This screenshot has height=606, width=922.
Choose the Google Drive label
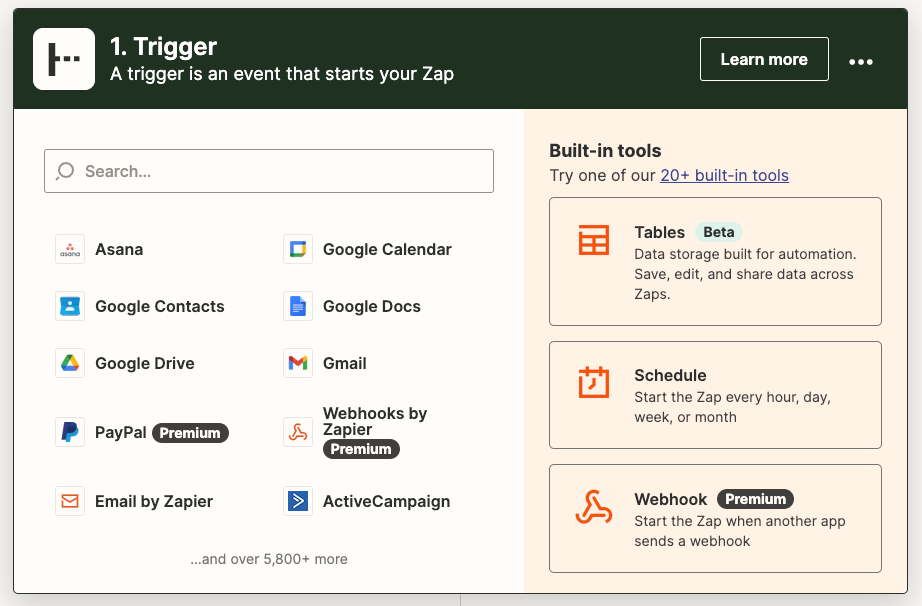145,363
